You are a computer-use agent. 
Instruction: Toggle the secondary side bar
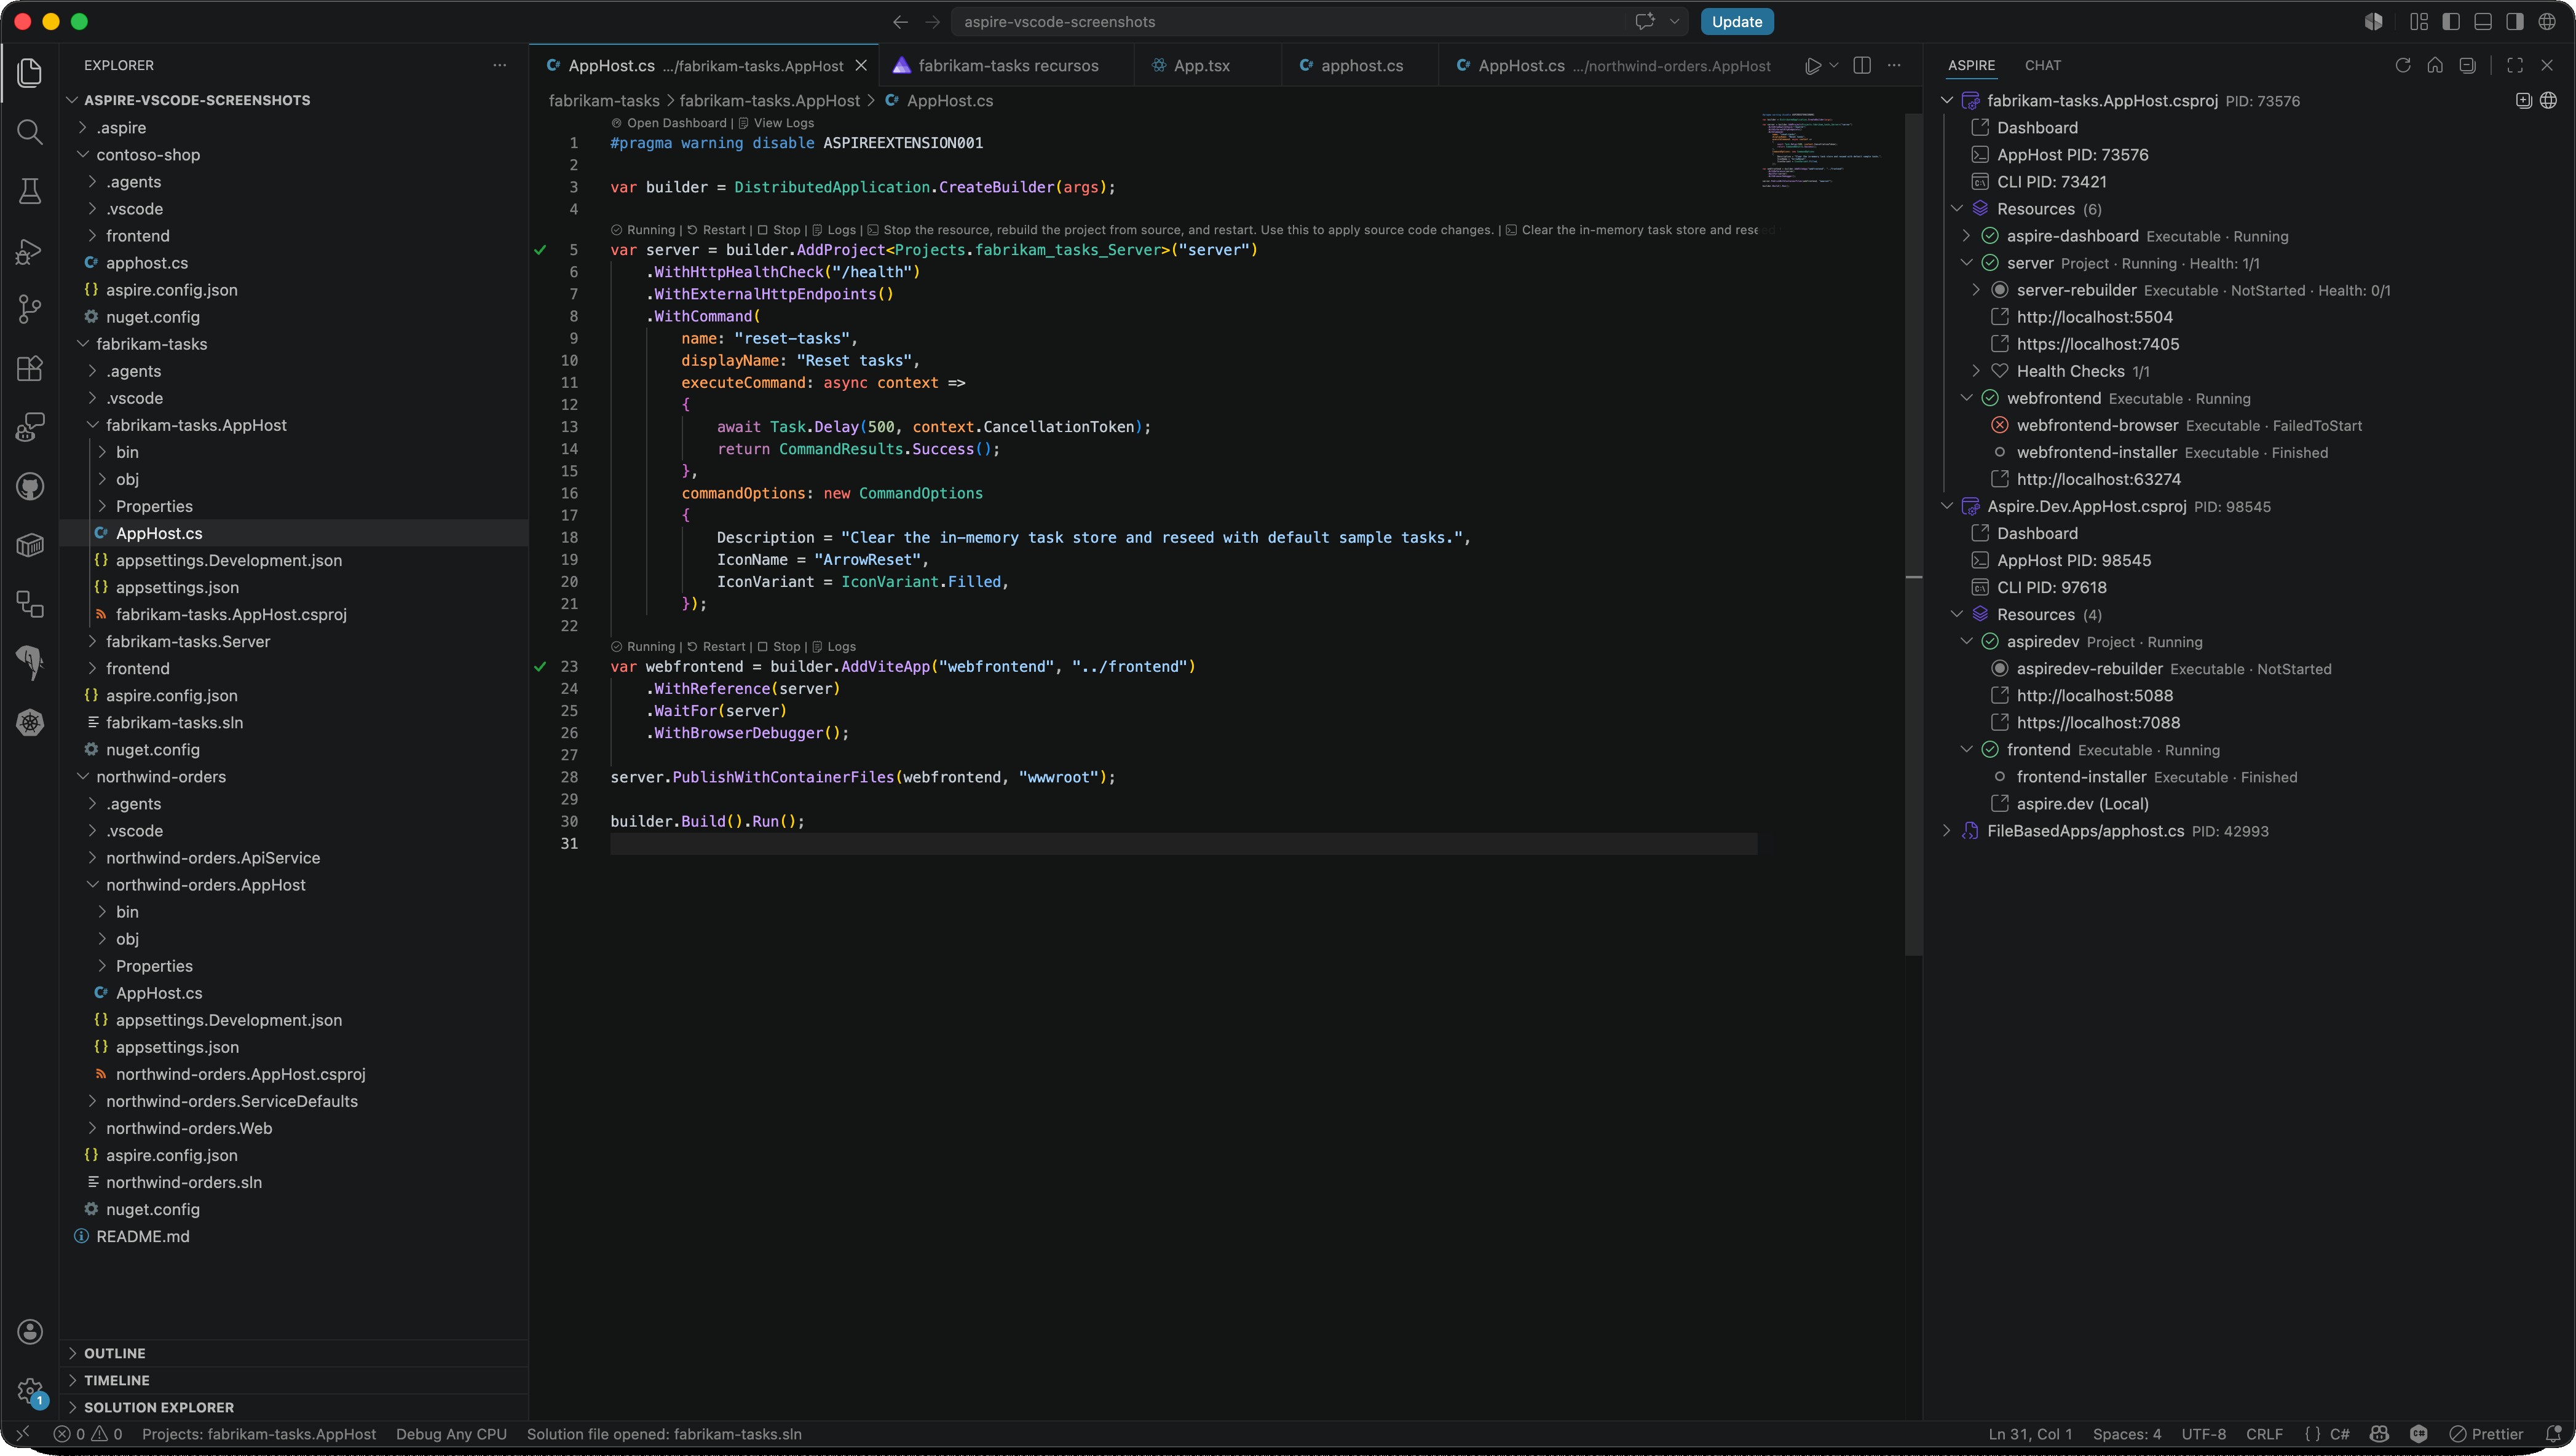2515,22
